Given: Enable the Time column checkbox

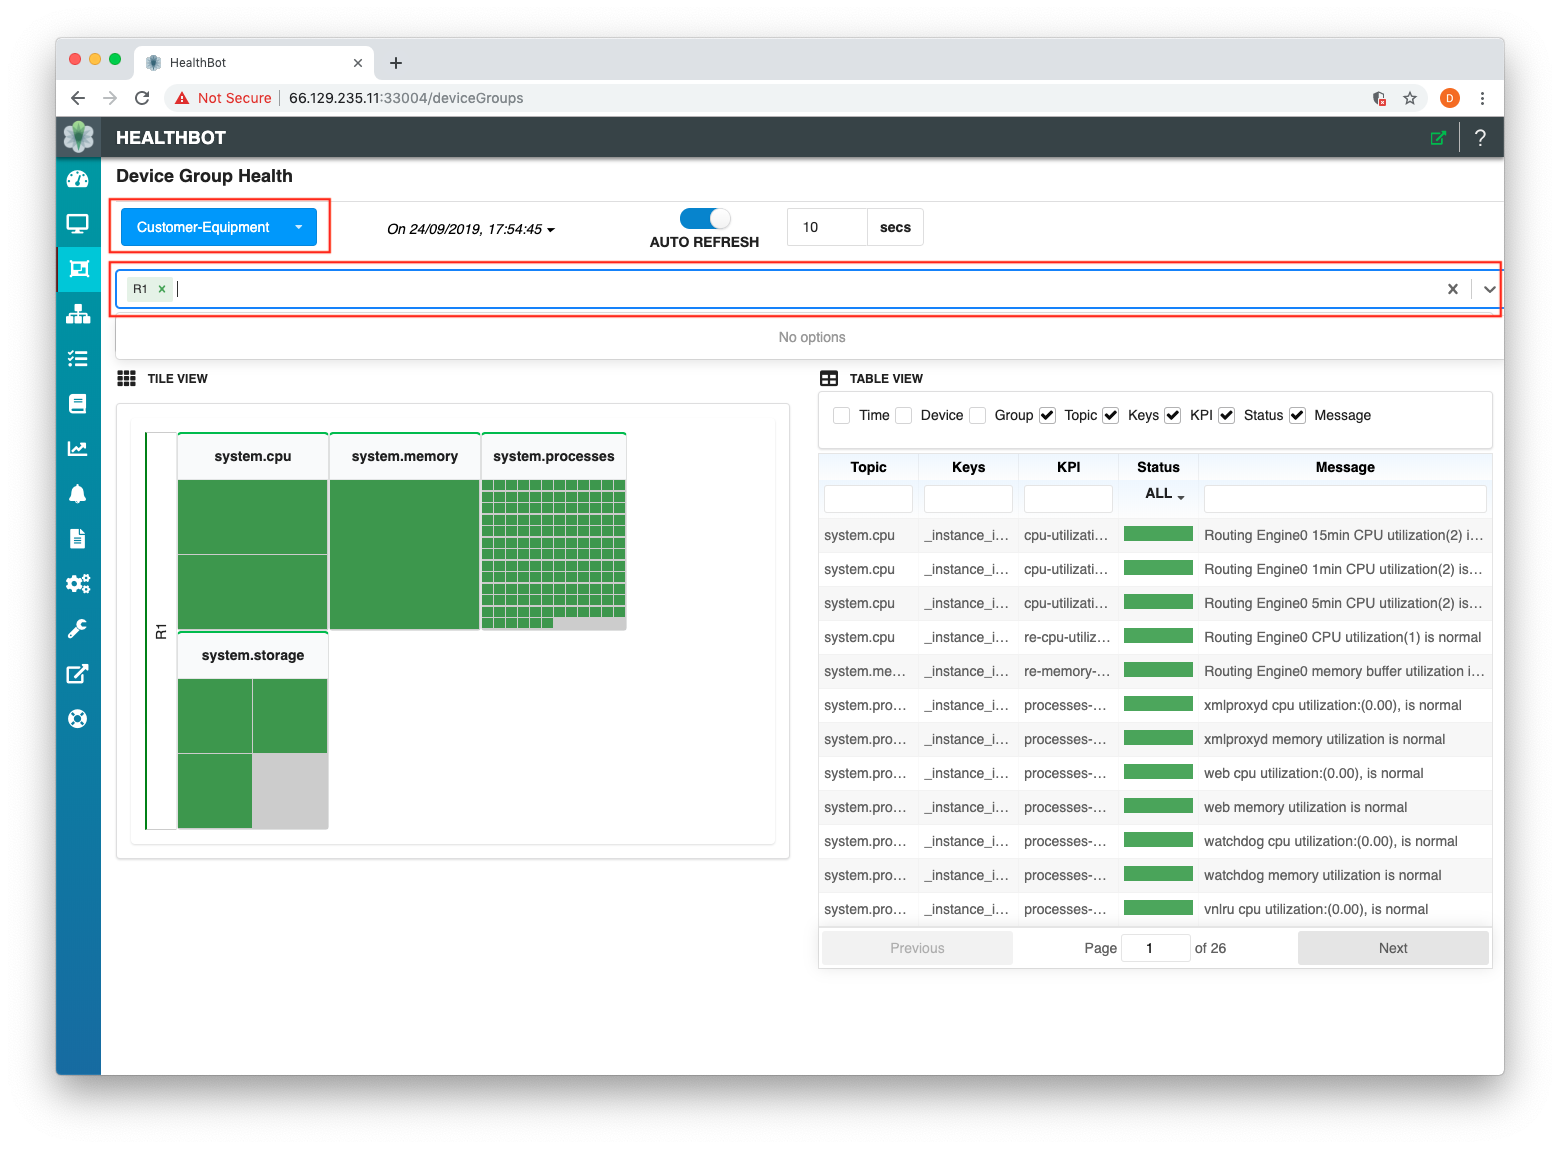Looking at the screenshot, I should pos(842,415).
